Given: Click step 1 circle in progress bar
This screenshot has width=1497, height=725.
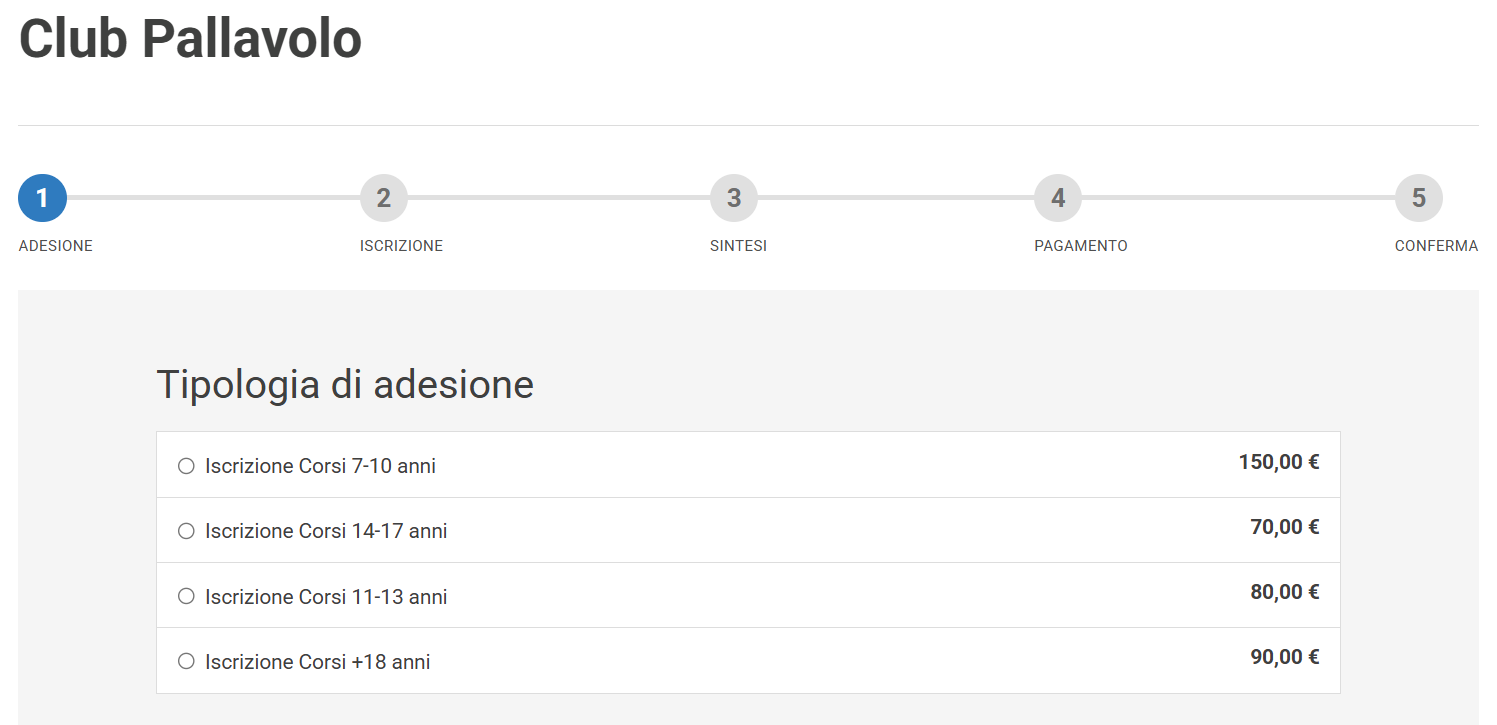Looking at the screenshot, I should (x=42, y=198).
